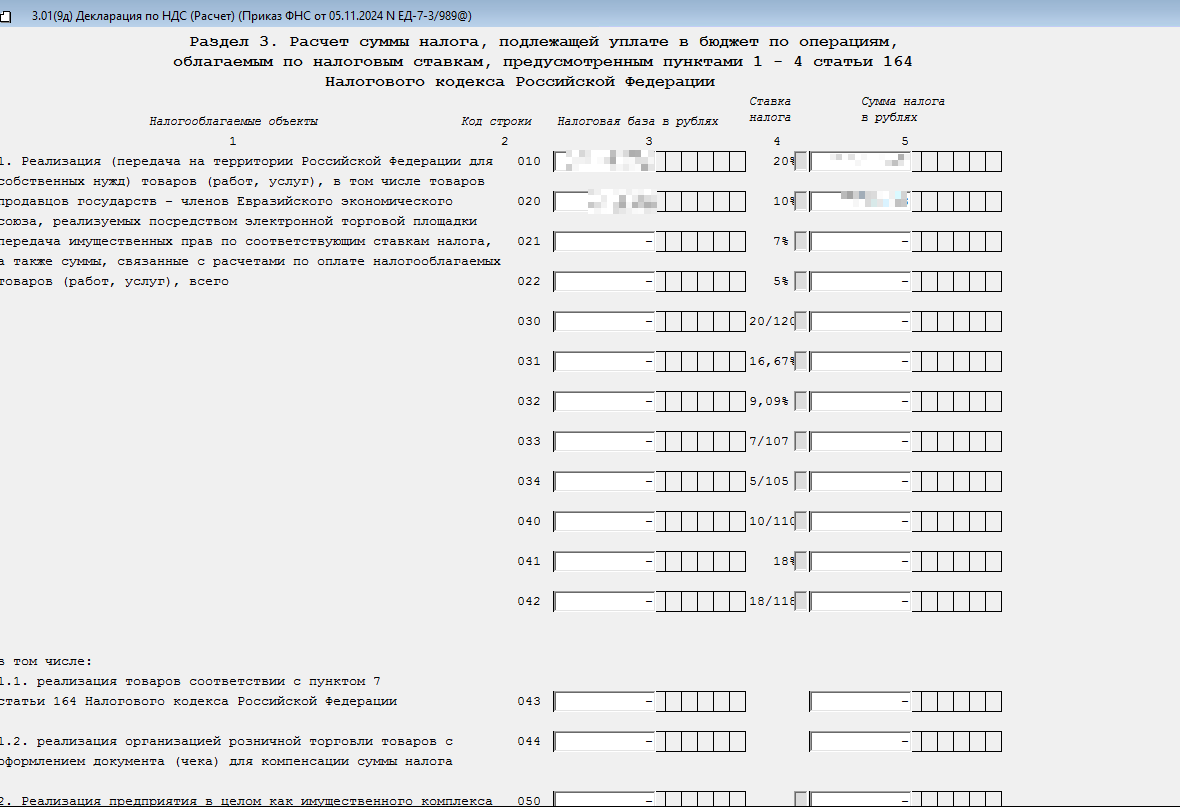
Task: Click the tax base field for line 043
Action: [x=604, y=702]
